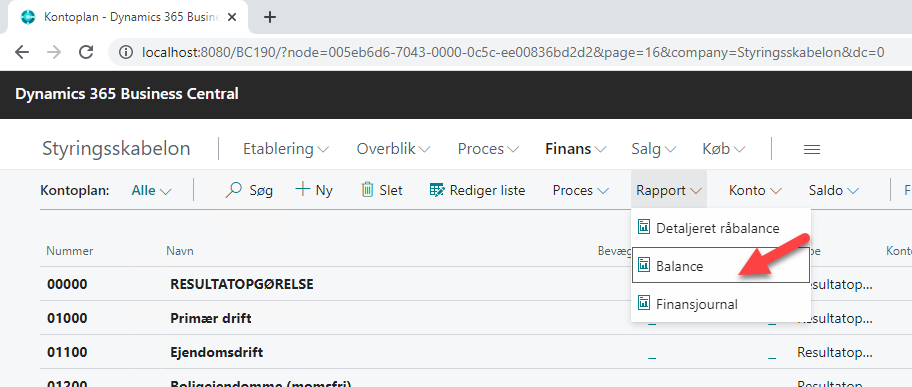Expand the Saldo action menu
The width and height of the screenshot is (912, 387).
point(834,190)
